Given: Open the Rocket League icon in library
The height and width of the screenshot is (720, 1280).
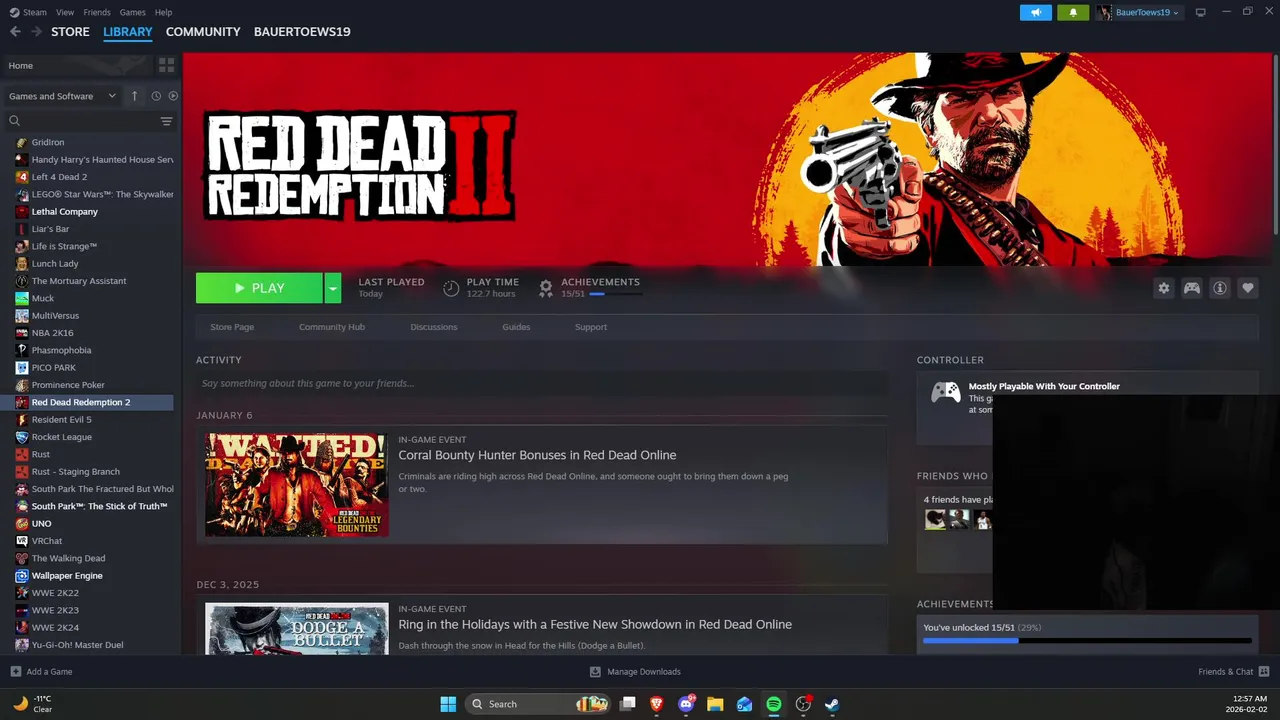Looking at the screenshot, I should 22,437.
